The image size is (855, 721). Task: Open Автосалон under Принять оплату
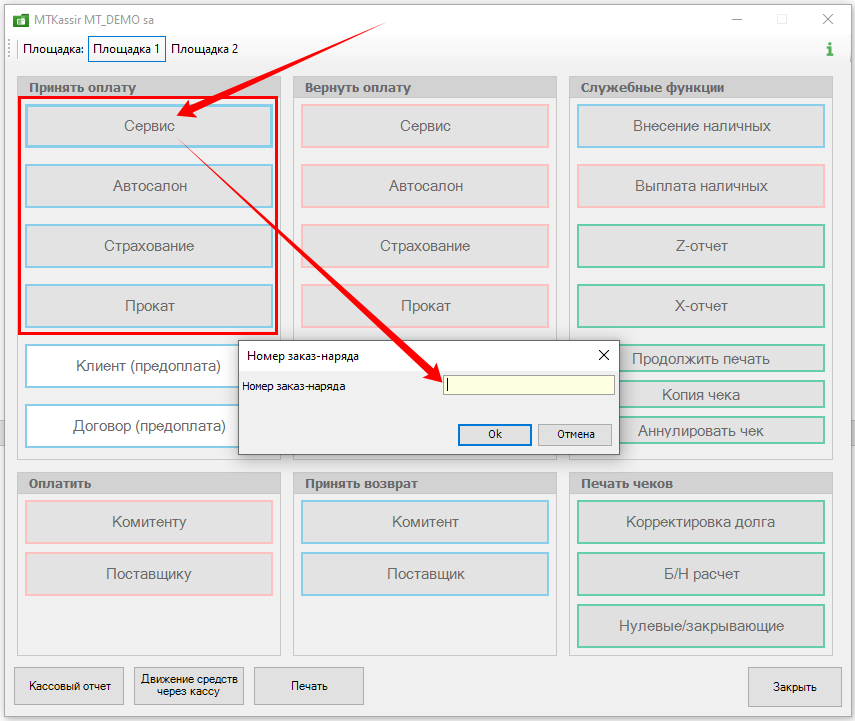(149, 186)
